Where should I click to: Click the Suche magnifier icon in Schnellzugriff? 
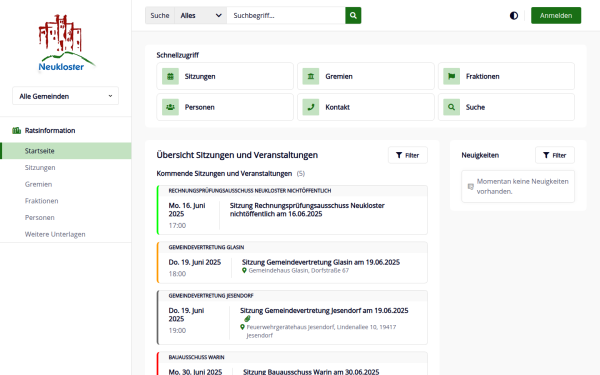452,107
